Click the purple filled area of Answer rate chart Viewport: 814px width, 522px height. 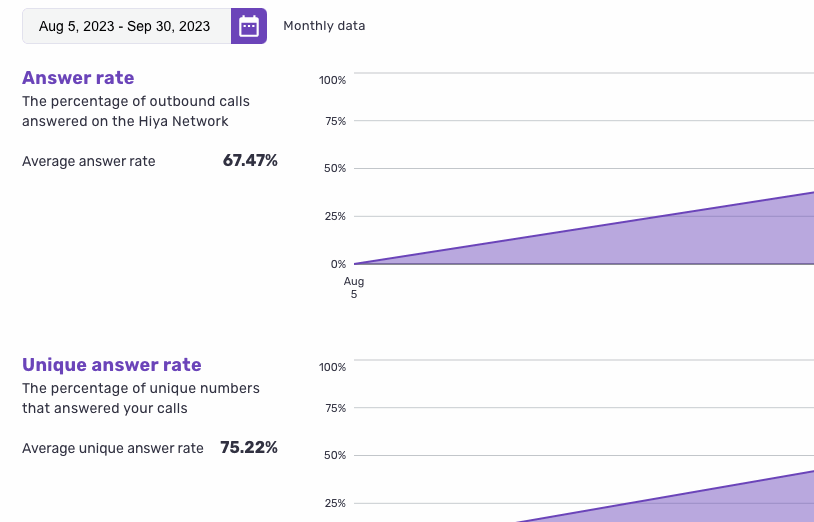pyautogui.click(x=700, y=240)
